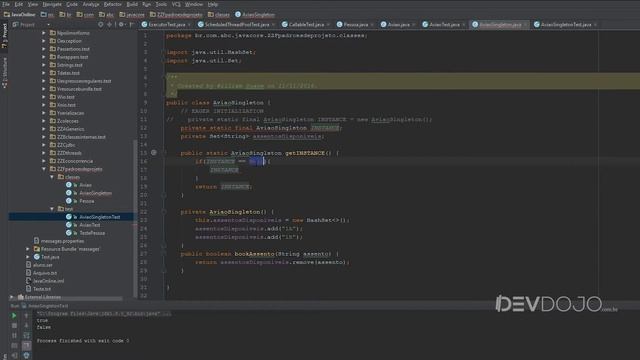The image size is (640, 360).
Task: Expand the ZZAGenerics package
Action: coord(44,129)
